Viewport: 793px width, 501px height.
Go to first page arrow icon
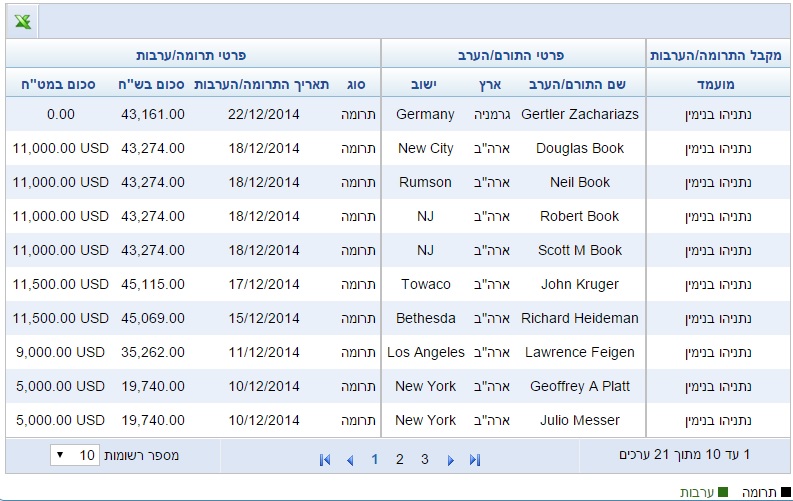pos(325,460)
